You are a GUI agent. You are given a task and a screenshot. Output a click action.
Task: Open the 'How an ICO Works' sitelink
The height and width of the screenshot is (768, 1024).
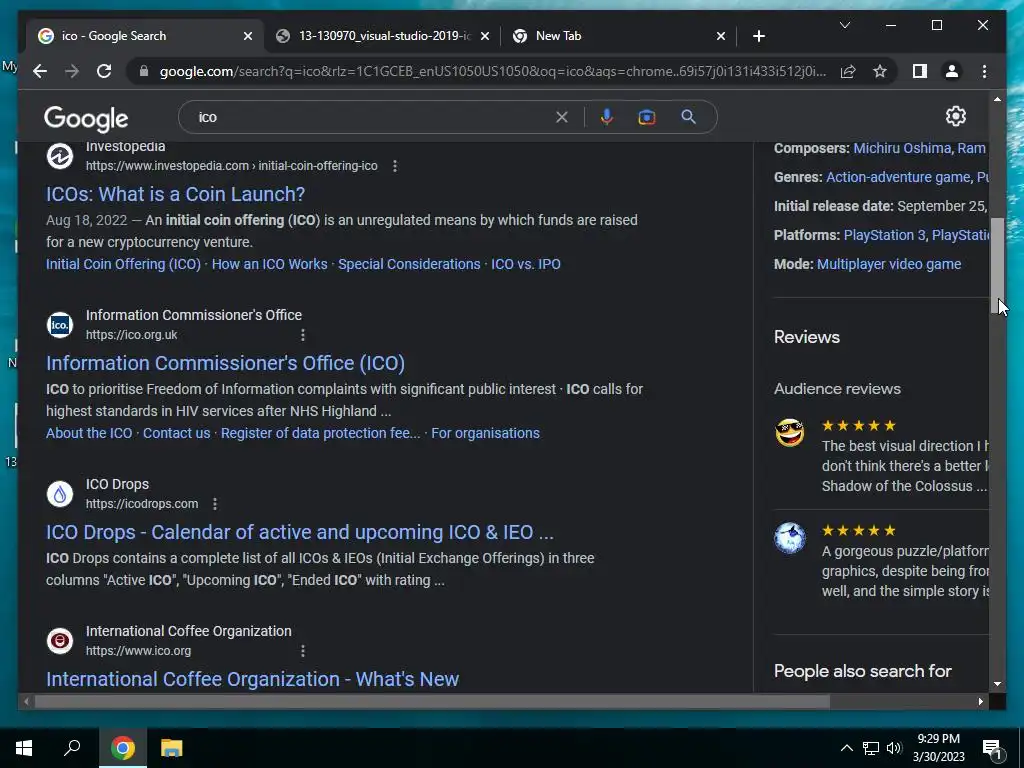(269, 264)
